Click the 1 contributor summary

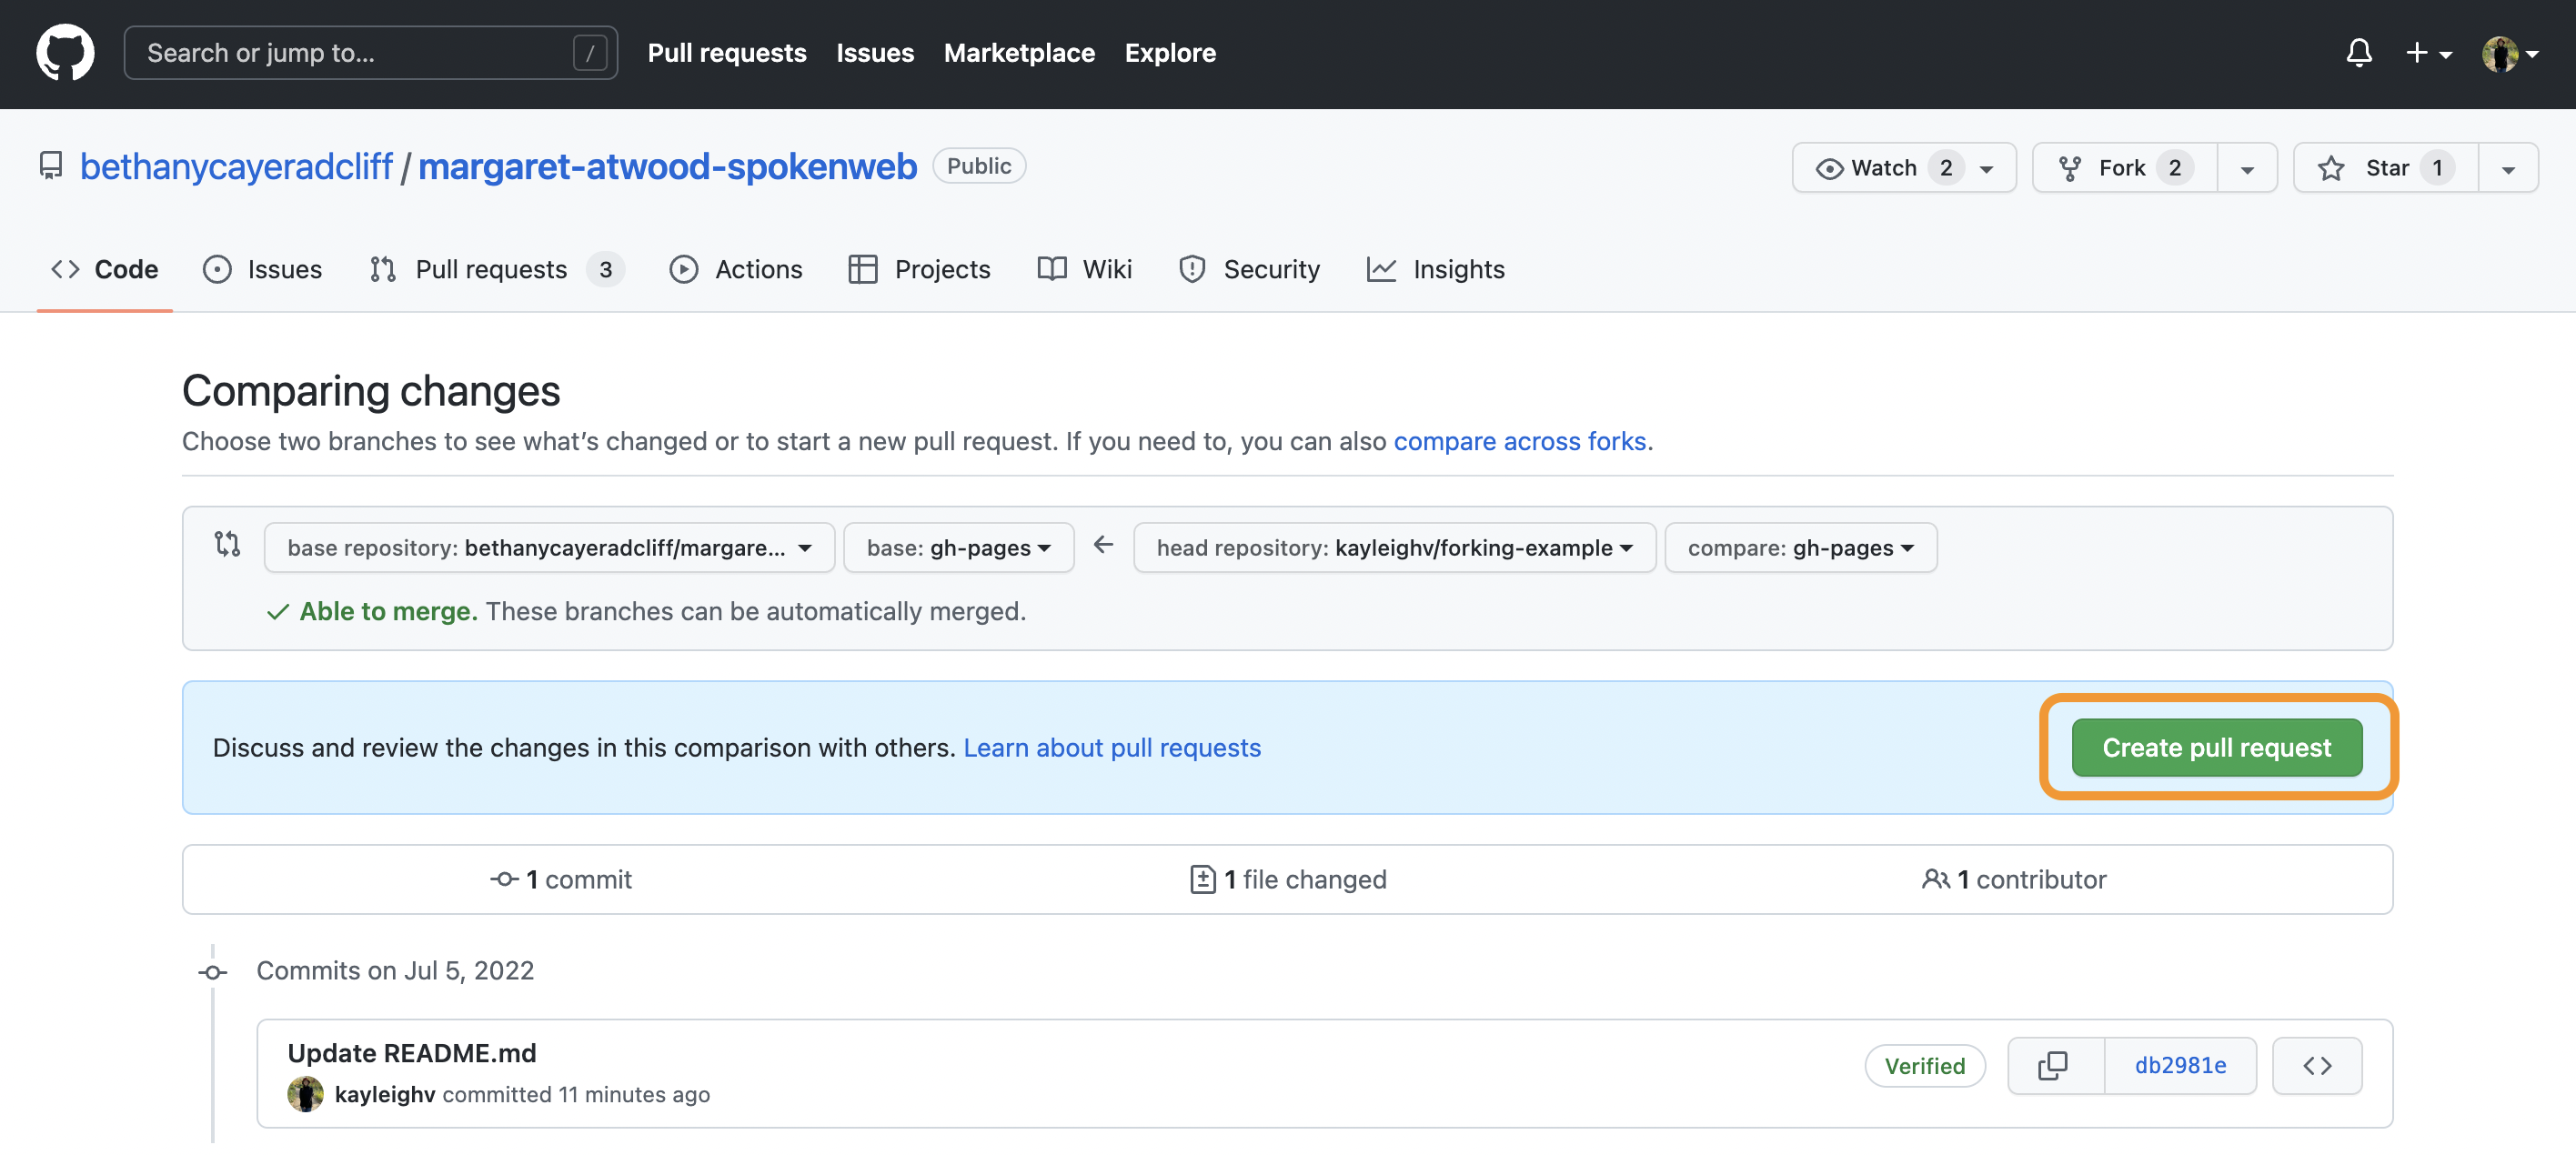point(2014,879)
